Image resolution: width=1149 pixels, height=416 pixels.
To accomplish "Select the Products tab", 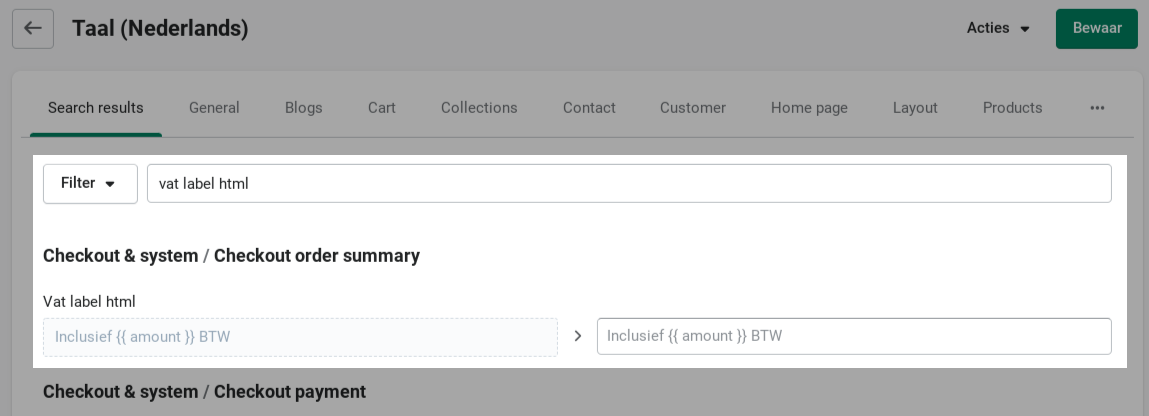I will pyautogui.click(x=1012, y=108).
